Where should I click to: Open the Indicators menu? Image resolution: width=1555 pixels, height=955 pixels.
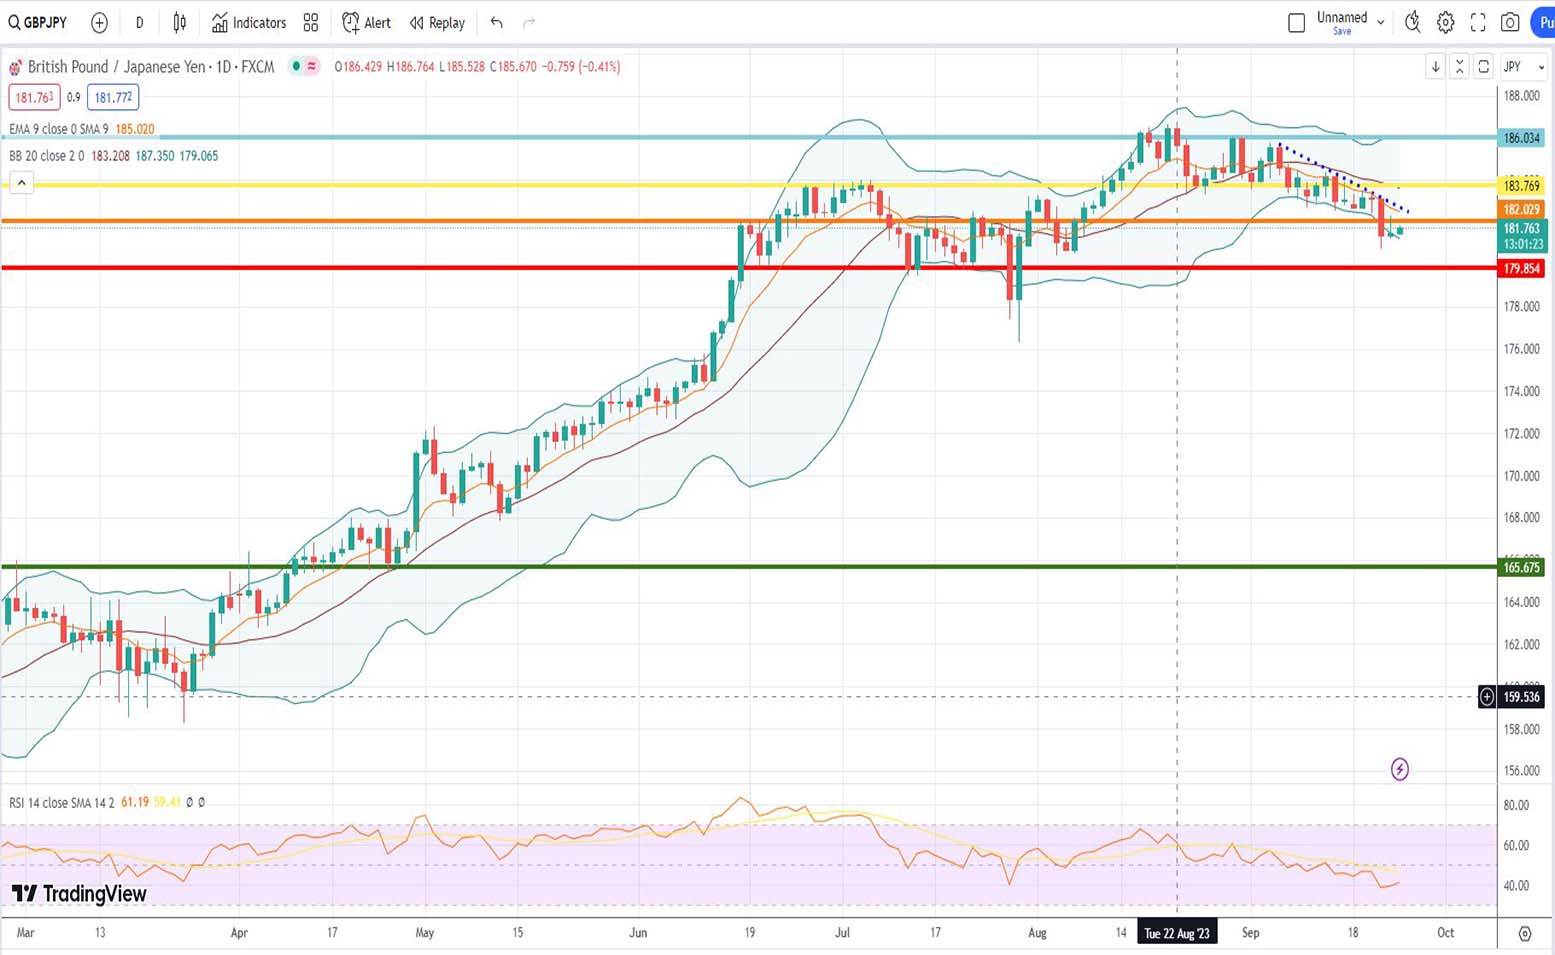pos(249,23)
